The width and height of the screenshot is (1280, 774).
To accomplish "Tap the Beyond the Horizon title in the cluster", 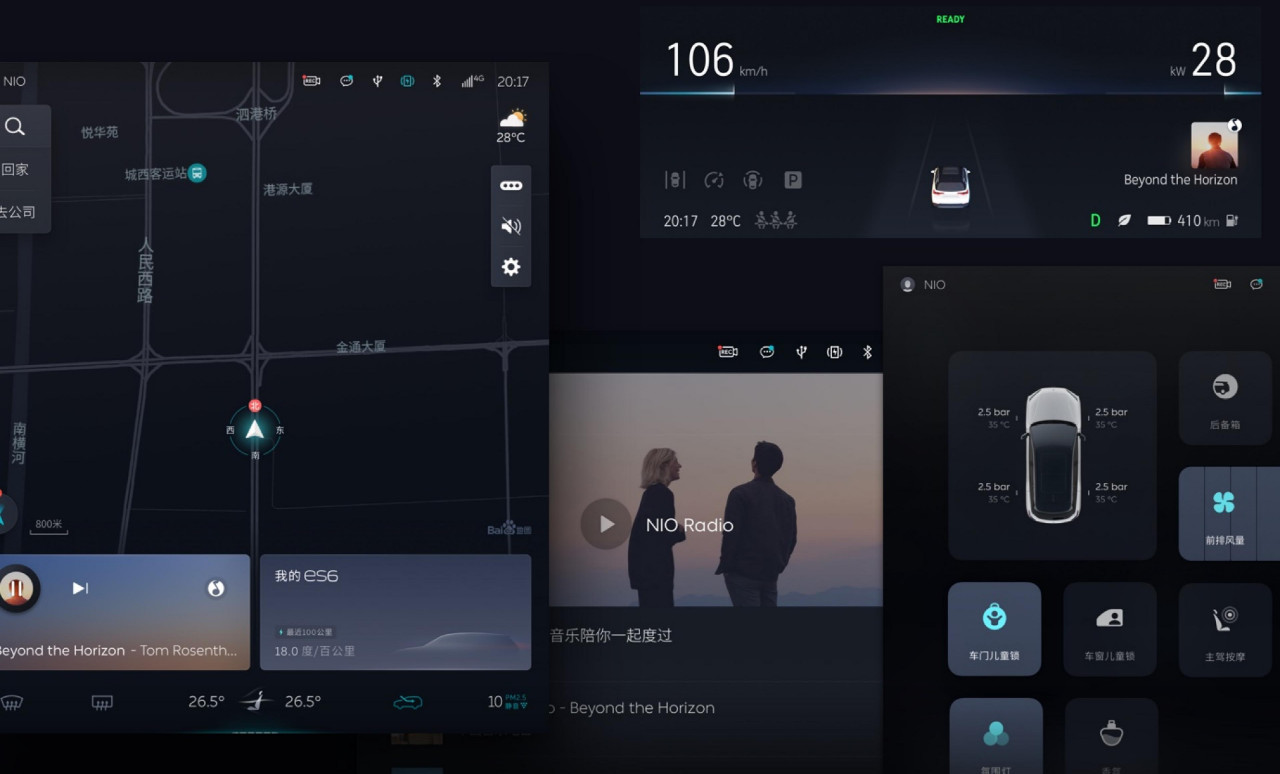I will tap(1180, 180).
